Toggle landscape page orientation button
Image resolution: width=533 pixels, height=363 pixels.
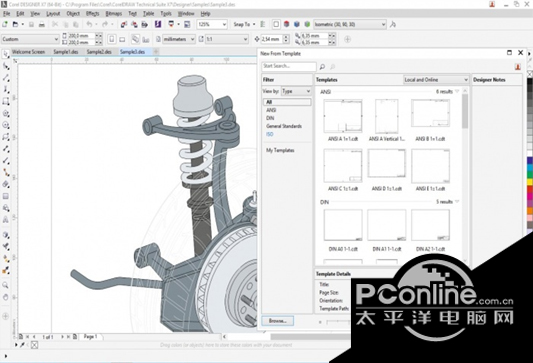(122, 39)
